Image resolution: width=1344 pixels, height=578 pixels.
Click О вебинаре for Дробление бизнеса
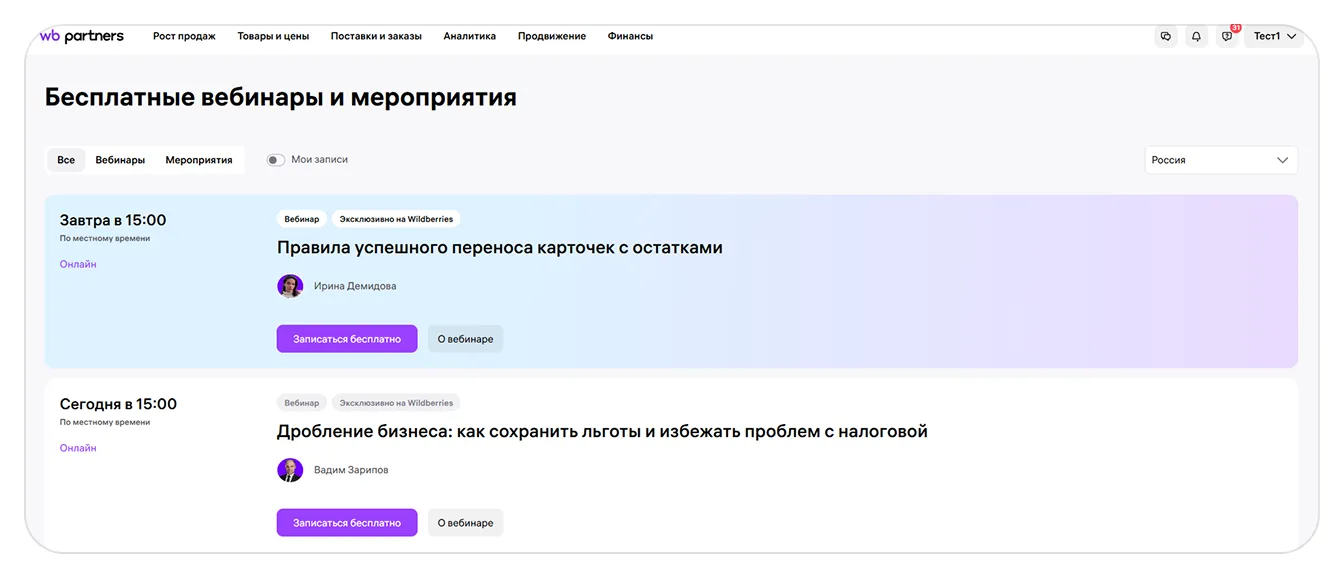(465, 523)
